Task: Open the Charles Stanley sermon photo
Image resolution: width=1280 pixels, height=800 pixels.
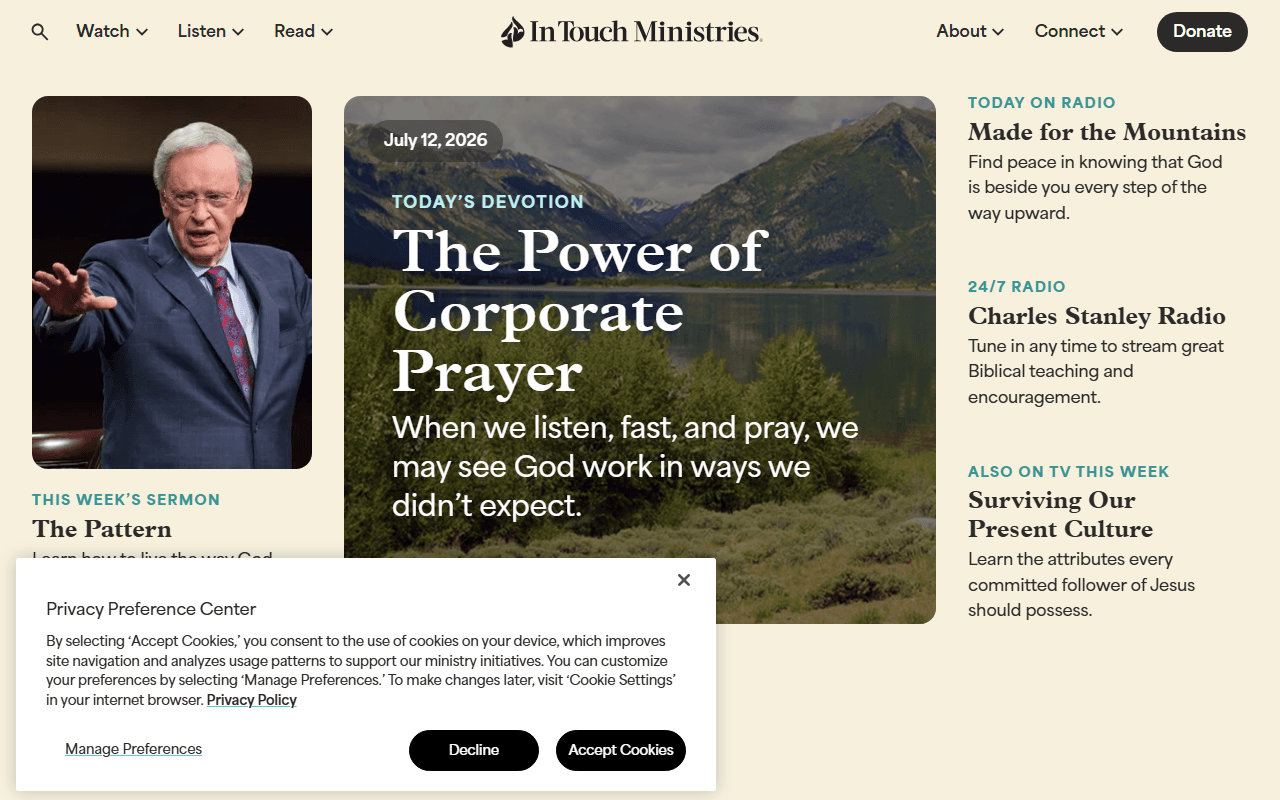Action: (x=172, y=282)
